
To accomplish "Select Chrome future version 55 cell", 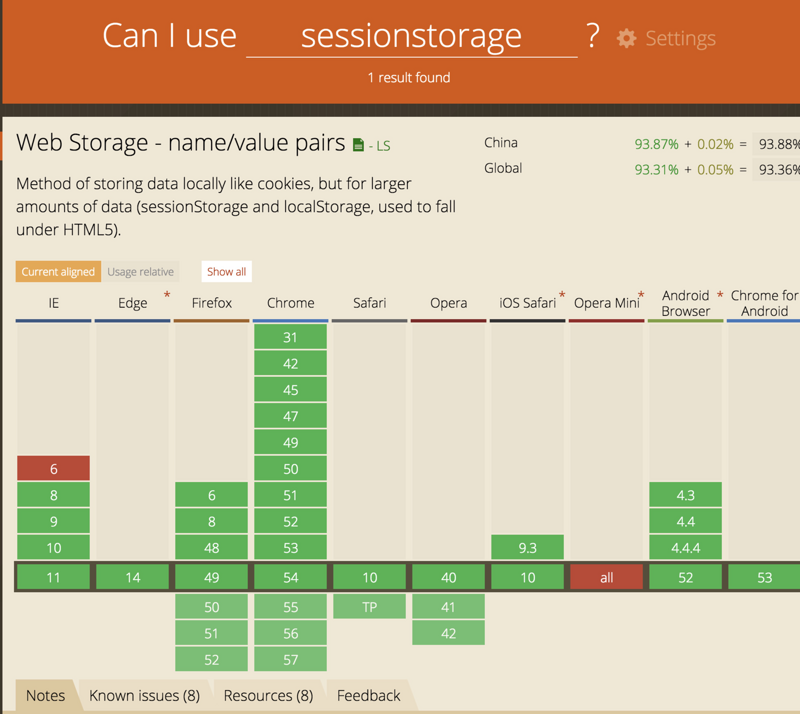I will [x=290, y=607].
